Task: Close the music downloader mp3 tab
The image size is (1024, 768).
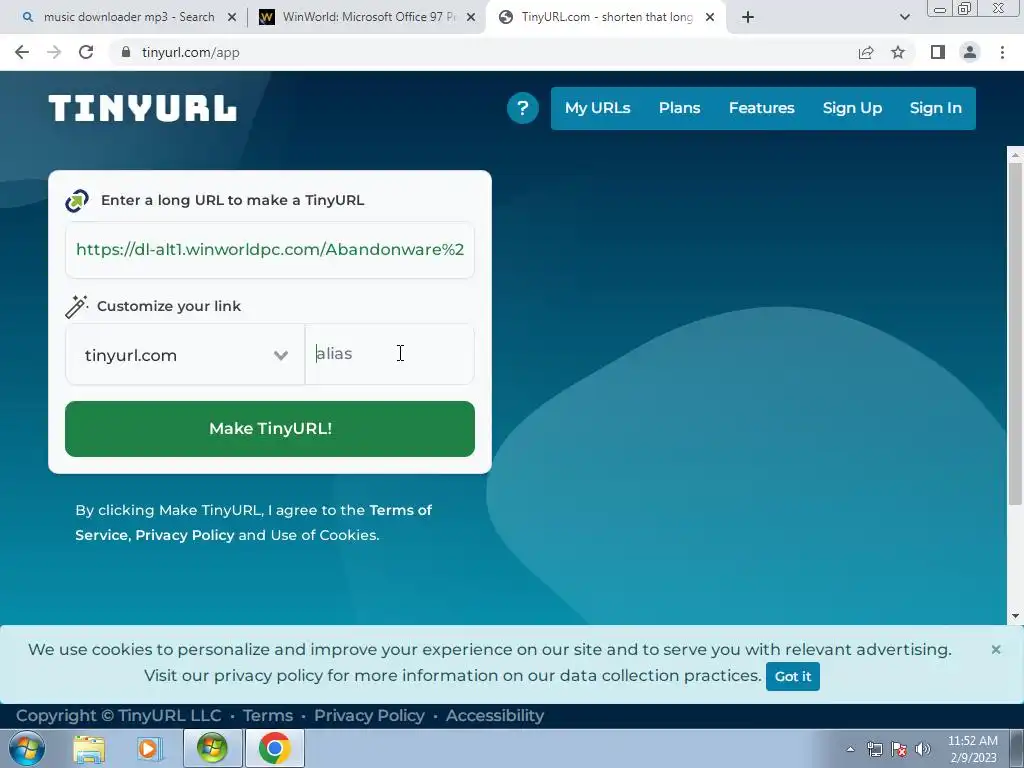Action: click(x=231, y=17)
